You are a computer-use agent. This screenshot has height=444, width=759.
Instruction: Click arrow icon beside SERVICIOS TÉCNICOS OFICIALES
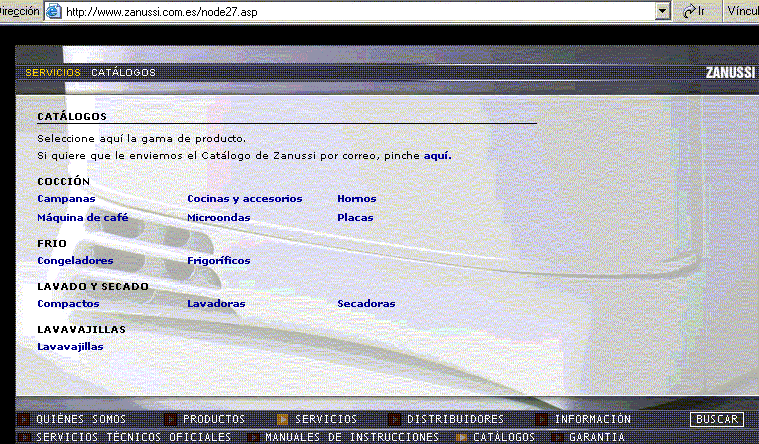(24, 438)
